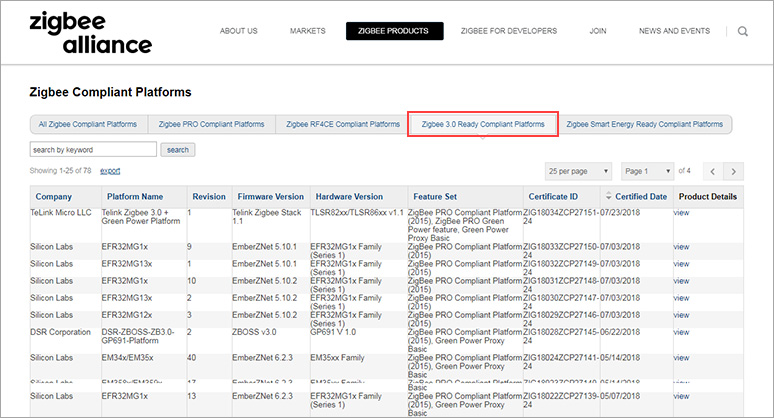Sort by Certified Date column header
Viewport: 774px width, 418px height.
[x=641, y=196]
